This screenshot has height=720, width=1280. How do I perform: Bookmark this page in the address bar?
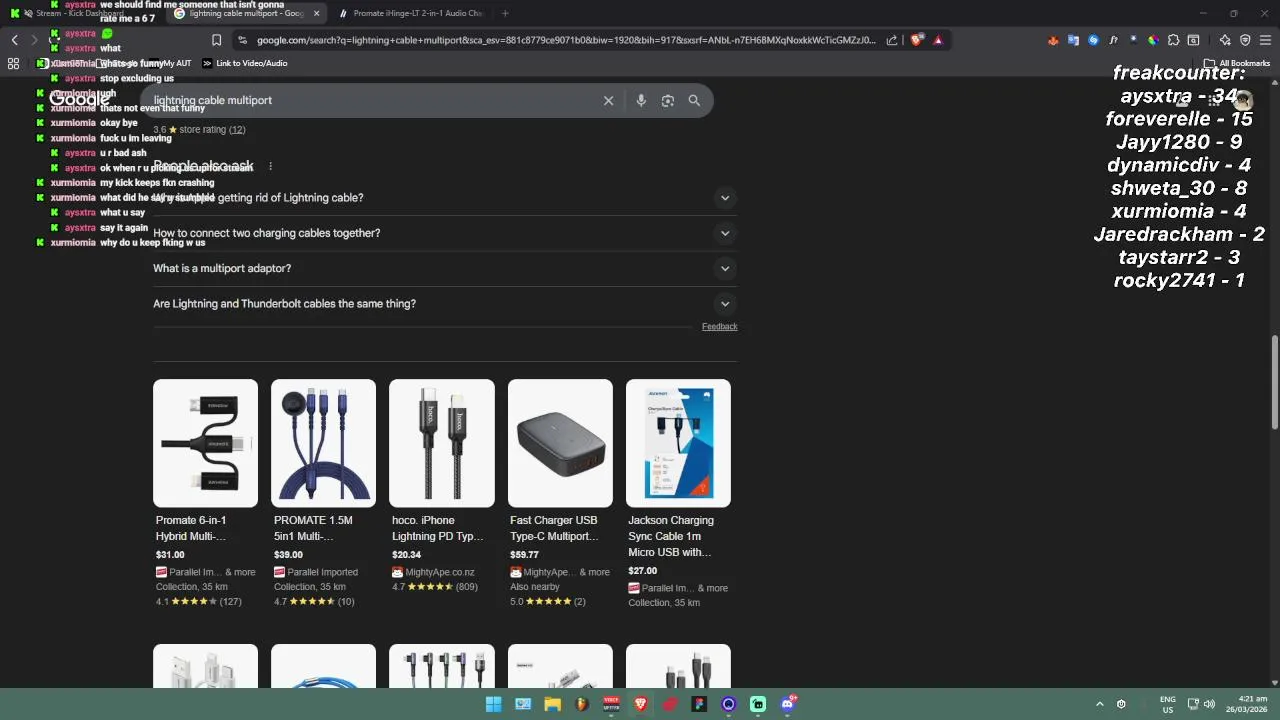tap(216, 40)
